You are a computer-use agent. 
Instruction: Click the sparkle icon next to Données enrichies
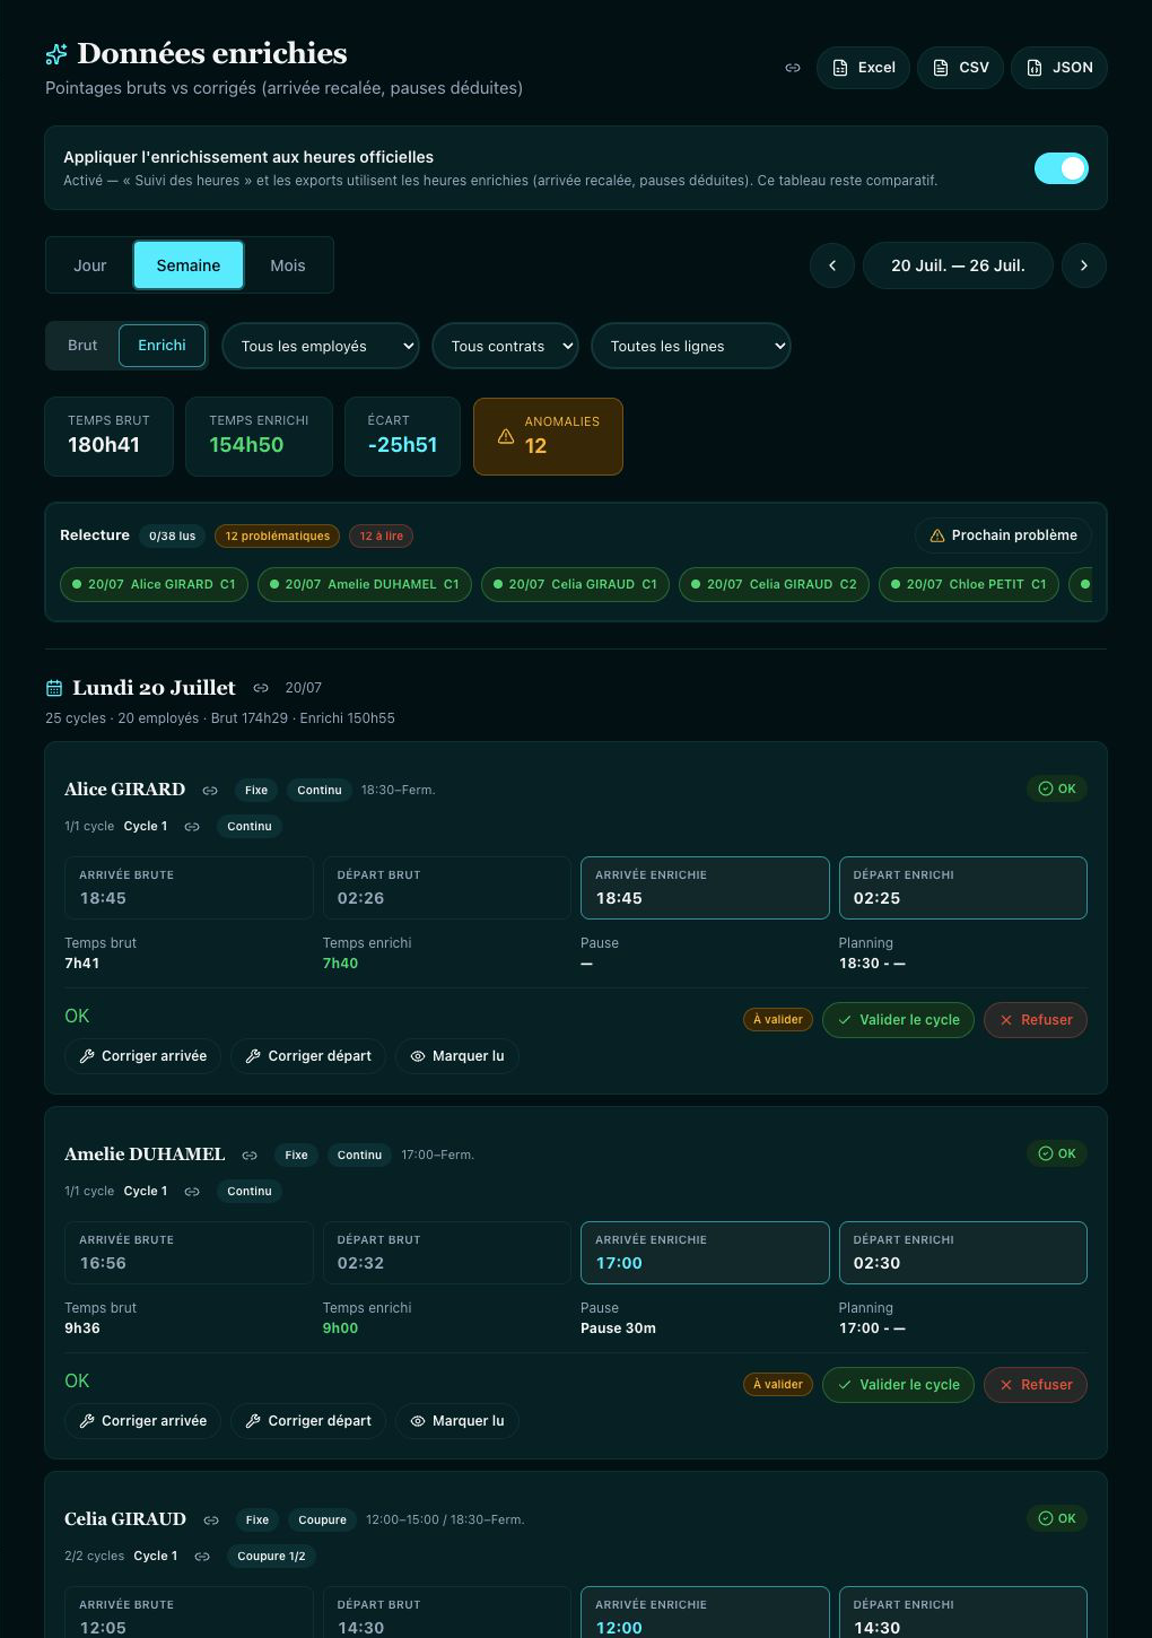[57, 54]
